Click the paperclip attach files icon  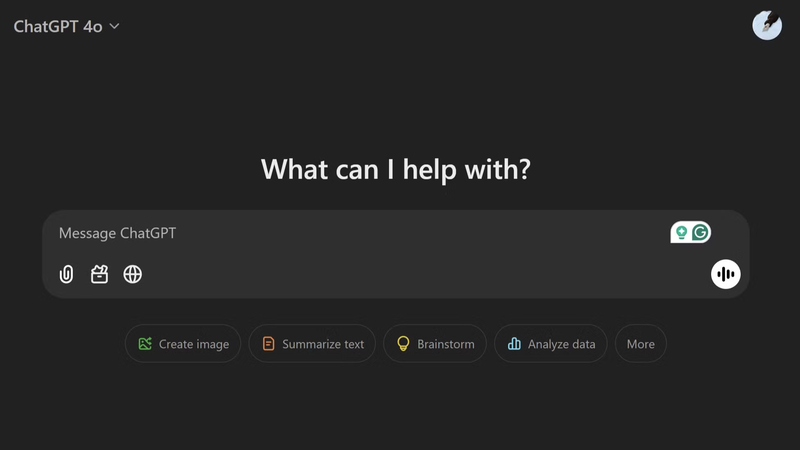pyautogui.click(x=66, y=274)
